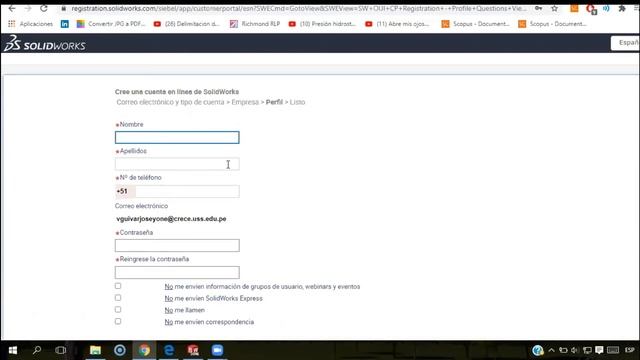Open the touch keyboard tray icon
The width and height of the screenshot is (640, 360).
(613, 350)
